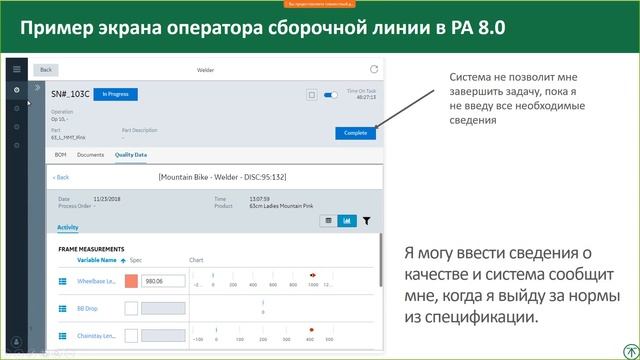Viewport: 640px width, 360px height.
Task: Click the Spec column header
Action: tap(136, 260)
